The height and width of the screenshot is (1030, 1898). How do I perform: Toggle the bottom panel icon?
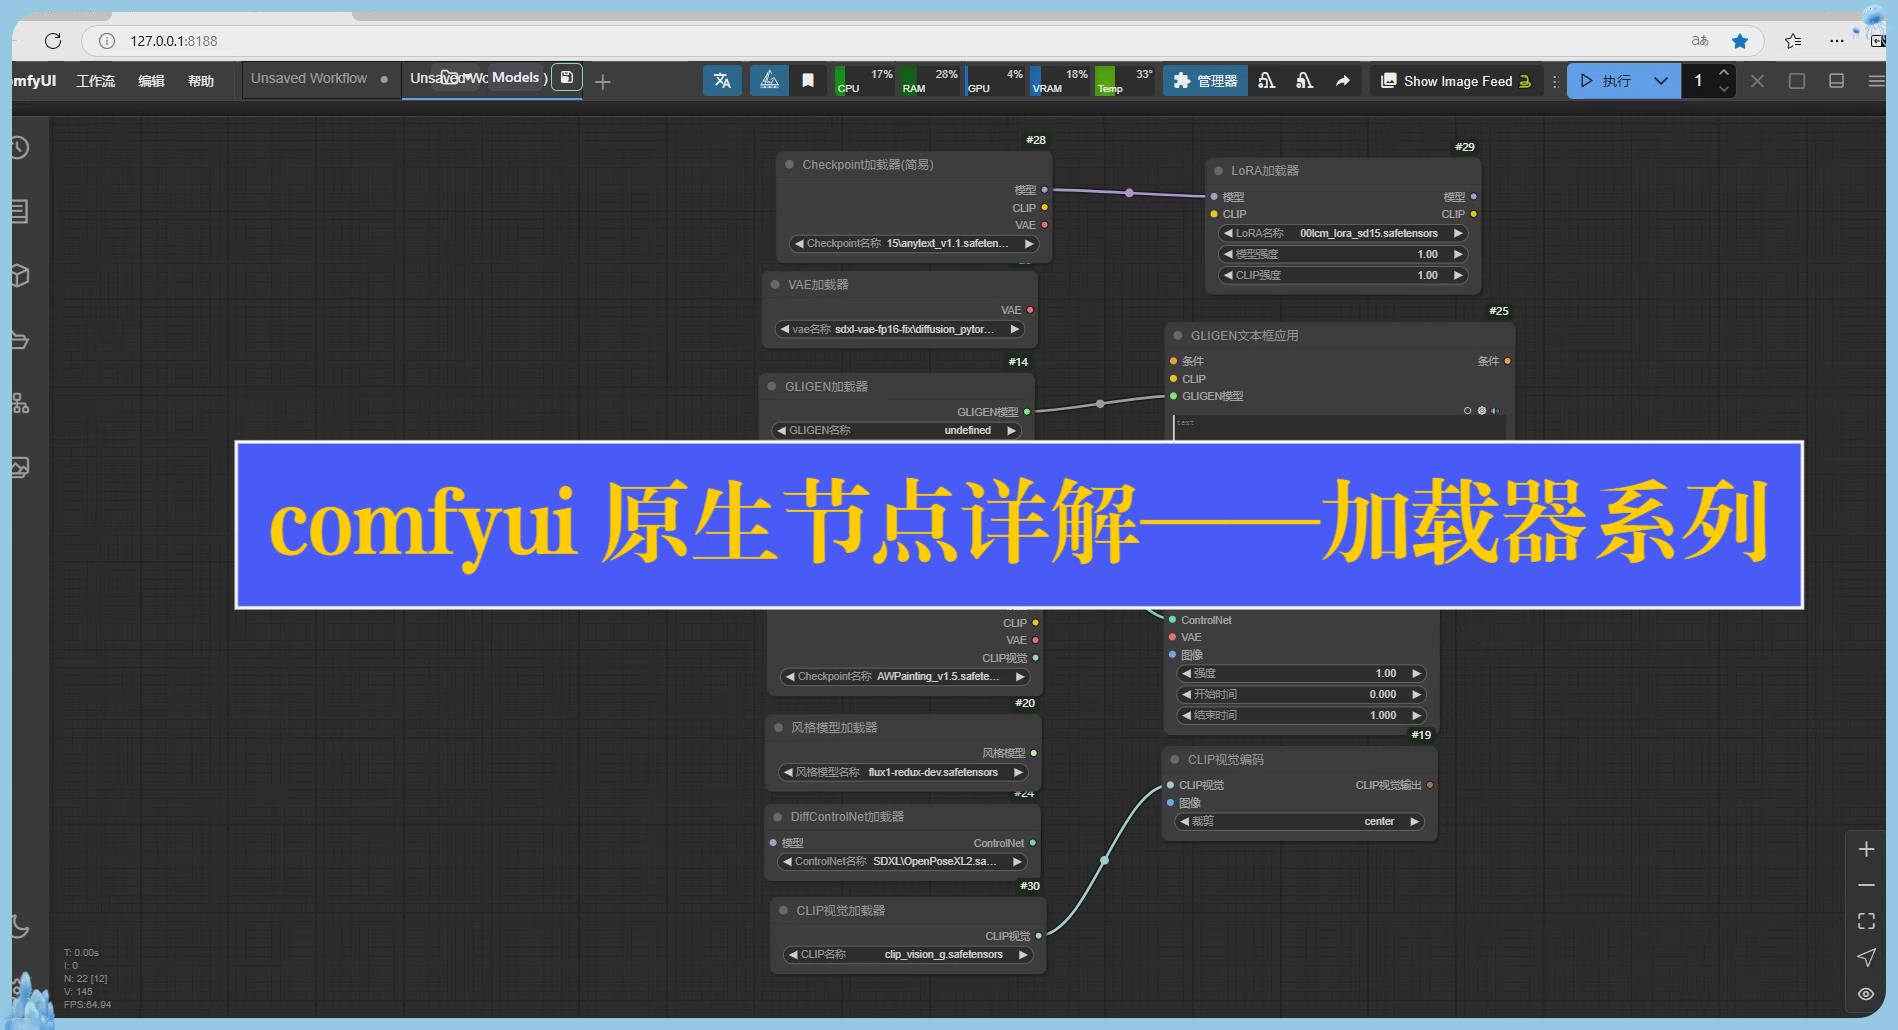pos(1837,81)
